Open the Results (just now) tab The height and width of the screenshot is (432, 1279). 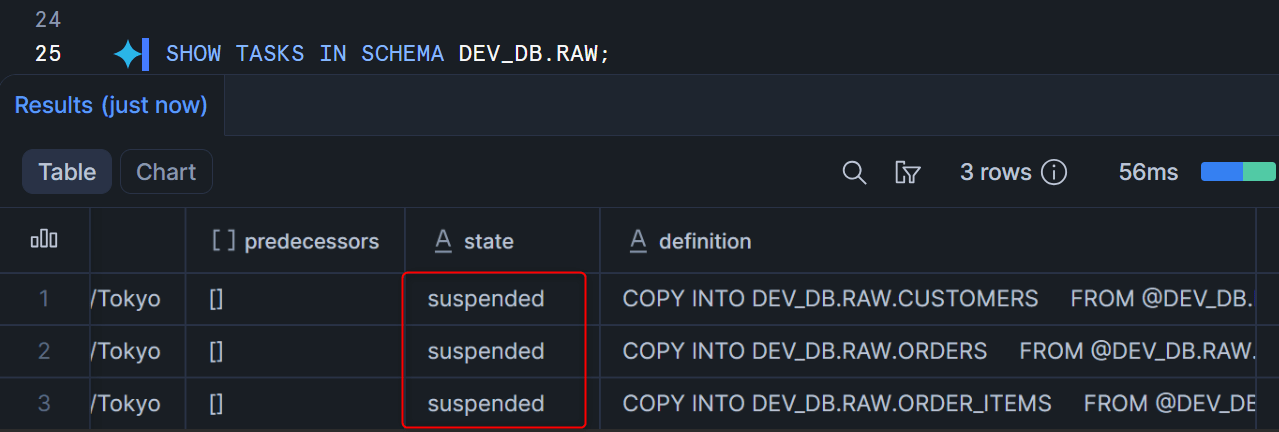click(111, 105)
